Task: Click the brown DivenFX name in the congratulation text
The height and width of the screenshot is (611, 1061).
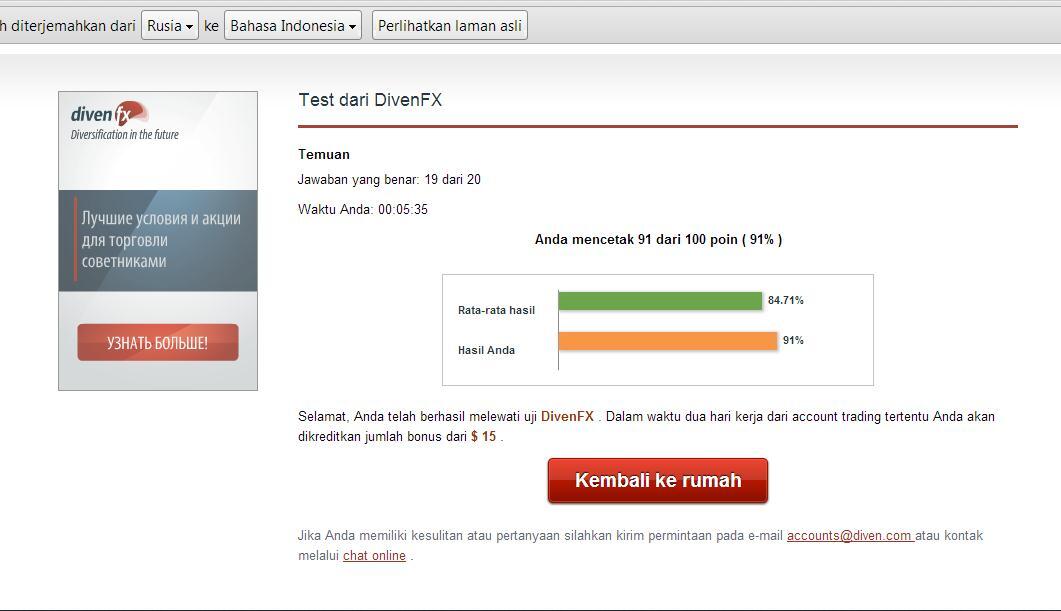Action: [x=567, y=417]
